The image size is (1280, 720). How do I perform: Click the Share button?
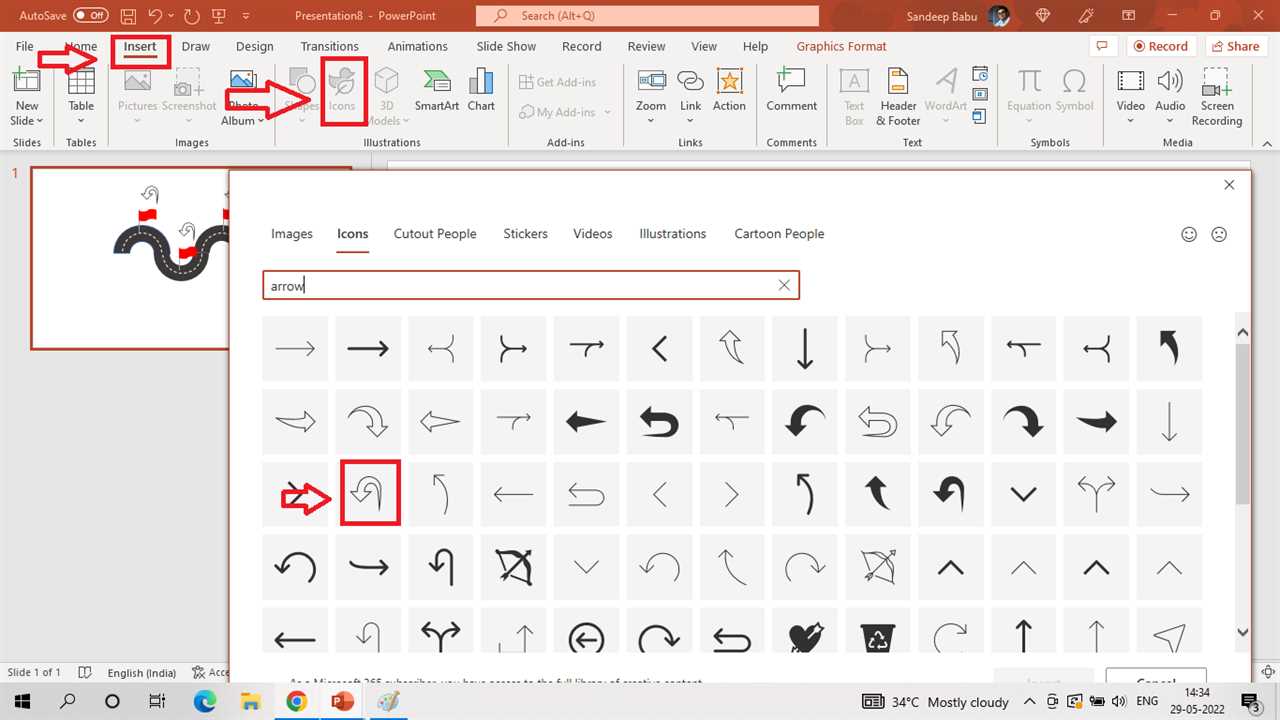pyautogui.click(x=1234, y=46)
